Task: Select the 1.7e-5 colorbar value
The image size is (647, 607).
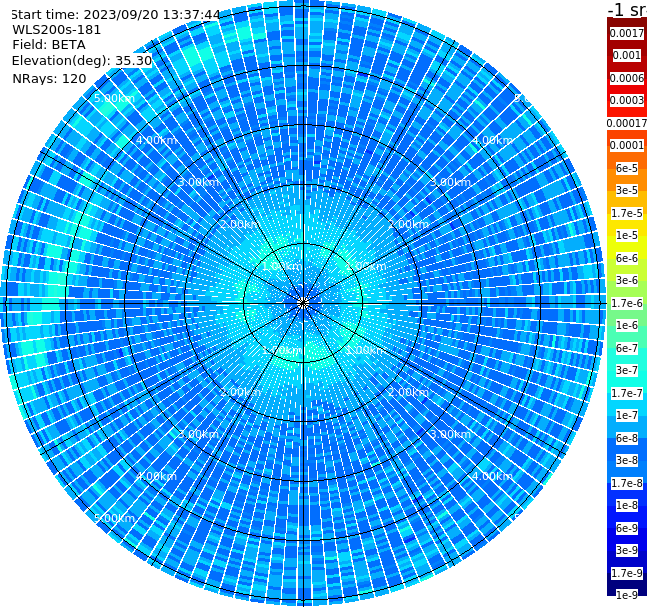Action: click(x=627, y=213)
